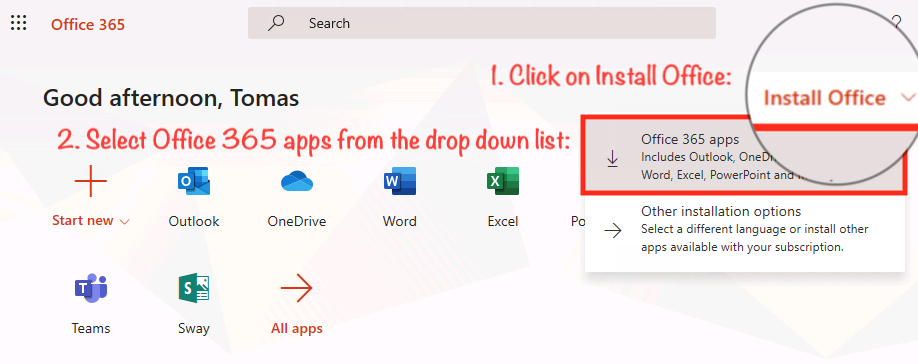The image size is (918, 364).
Task: Click the right arrow beside Other installation options
Action: pyautogui.click(x=613, y=230)
